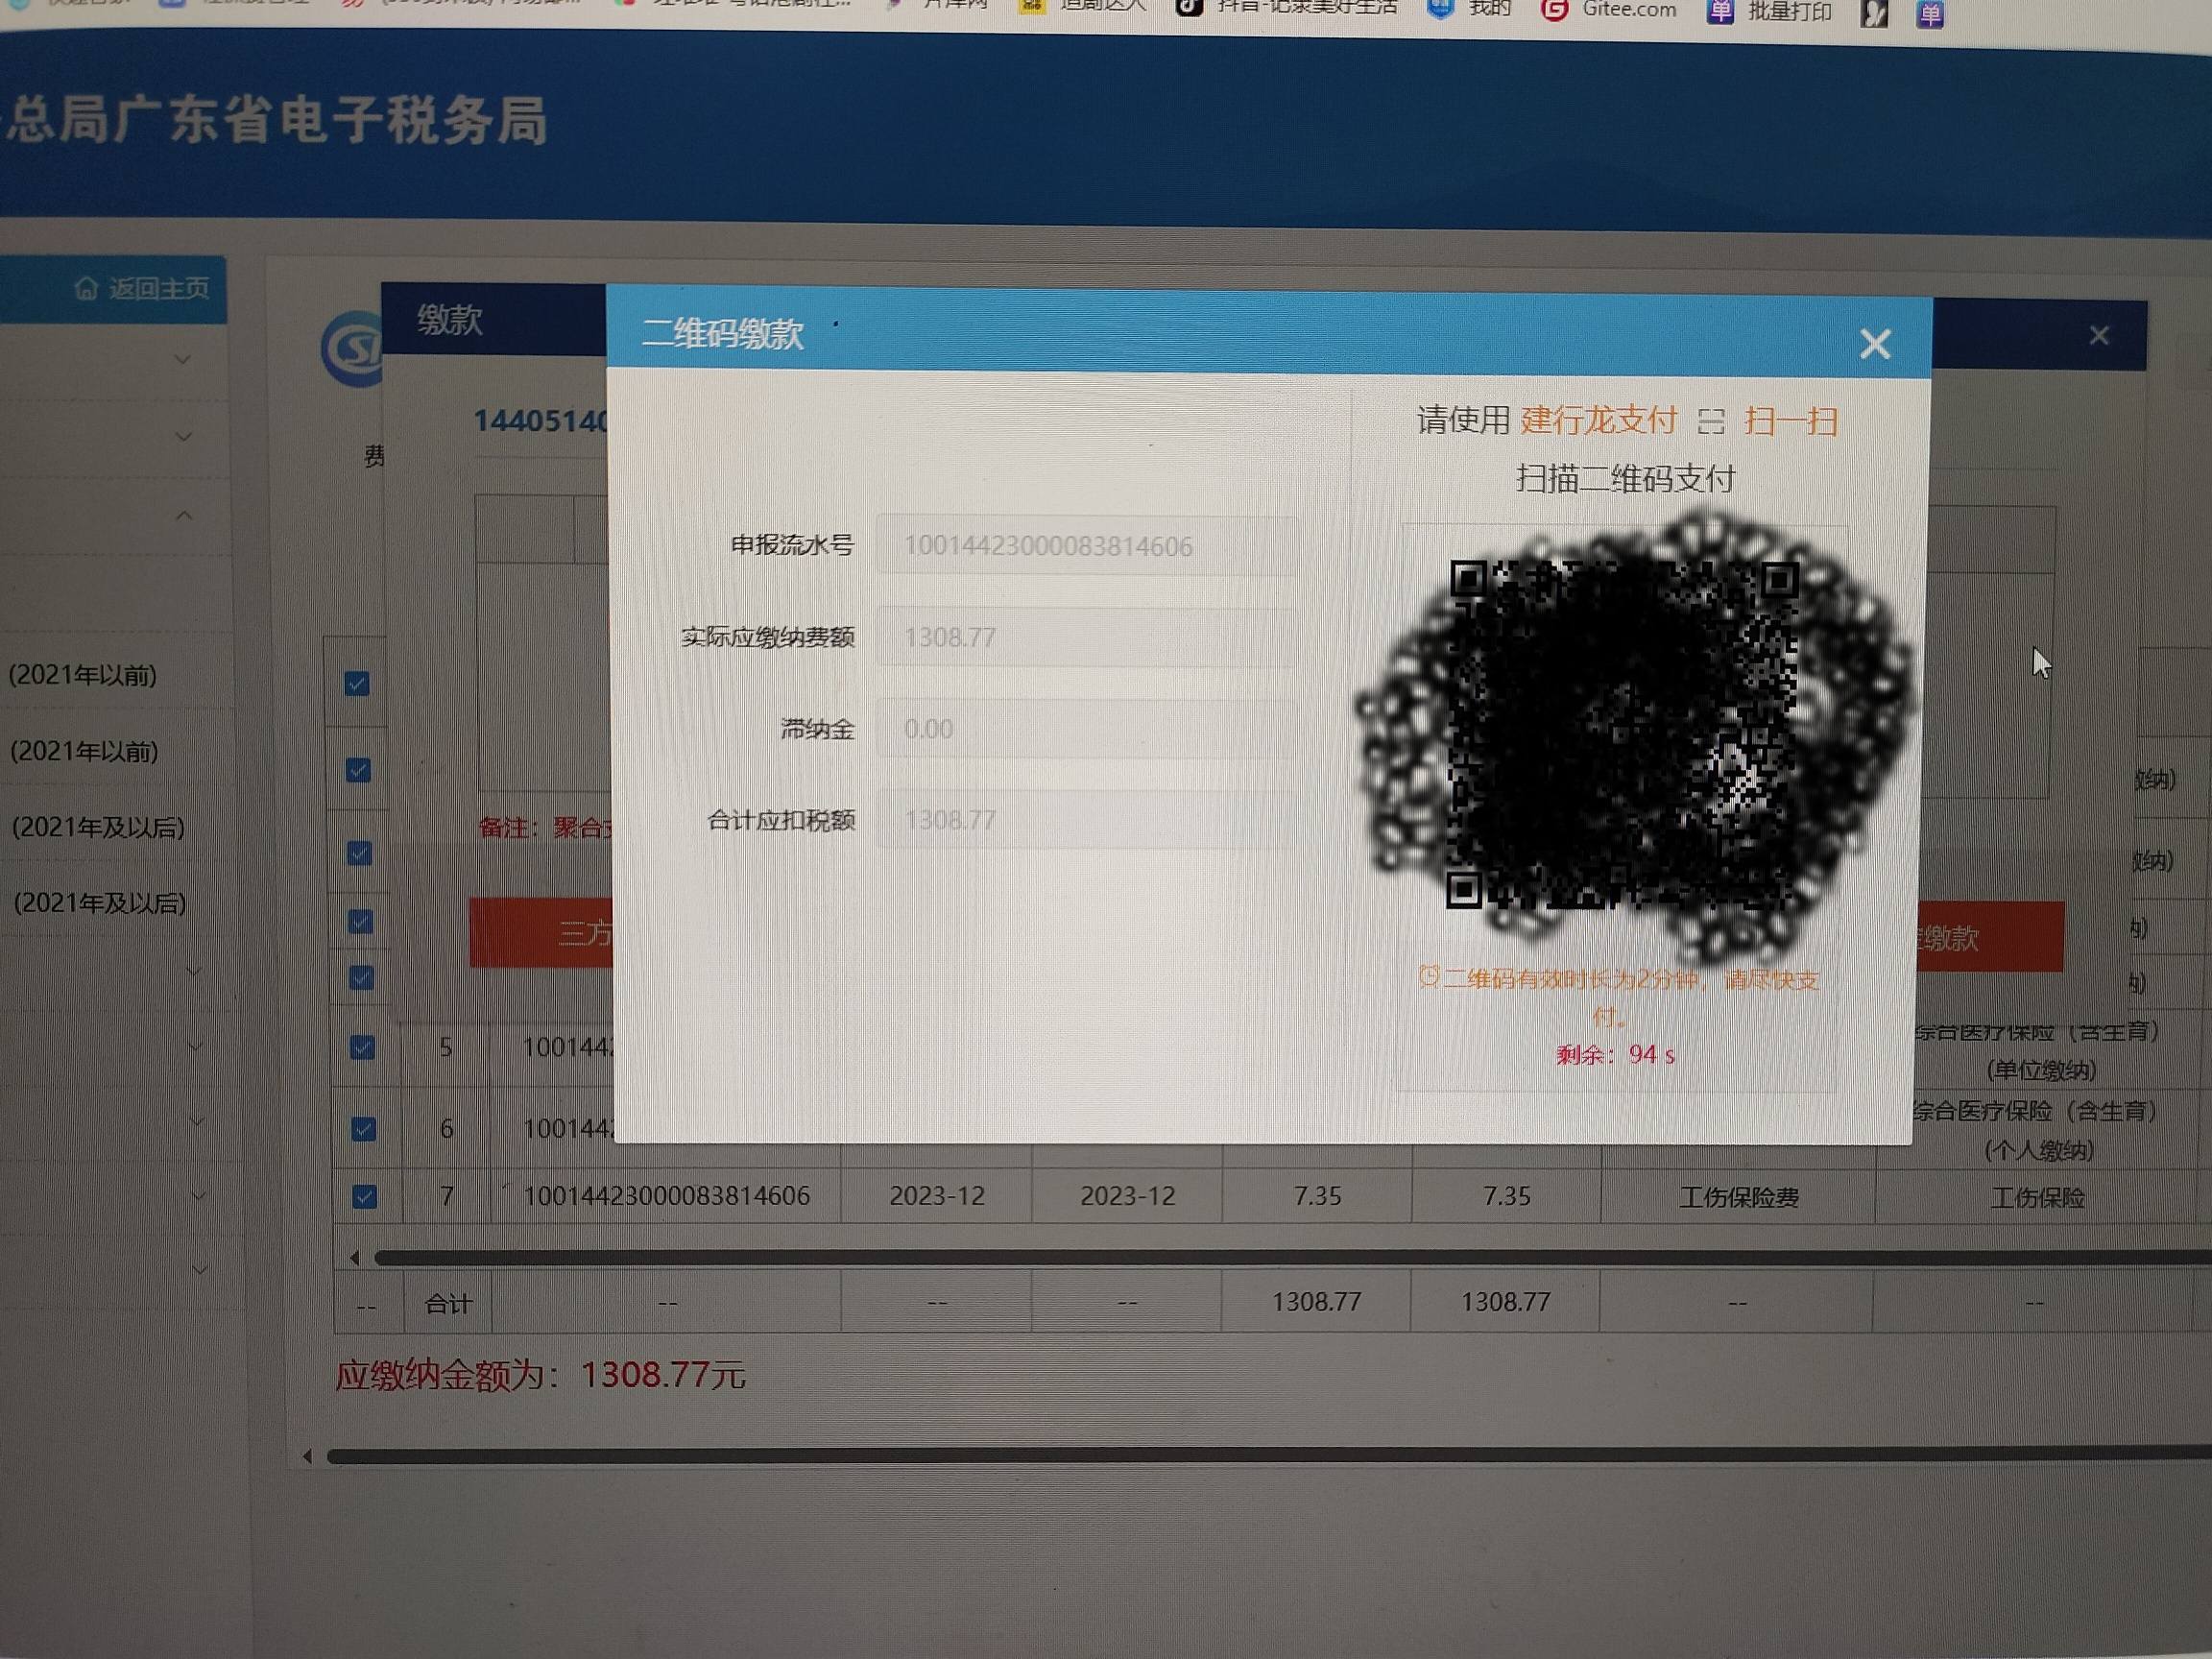Click the lower page horizontal scrollbar

coord(1269,1456)
